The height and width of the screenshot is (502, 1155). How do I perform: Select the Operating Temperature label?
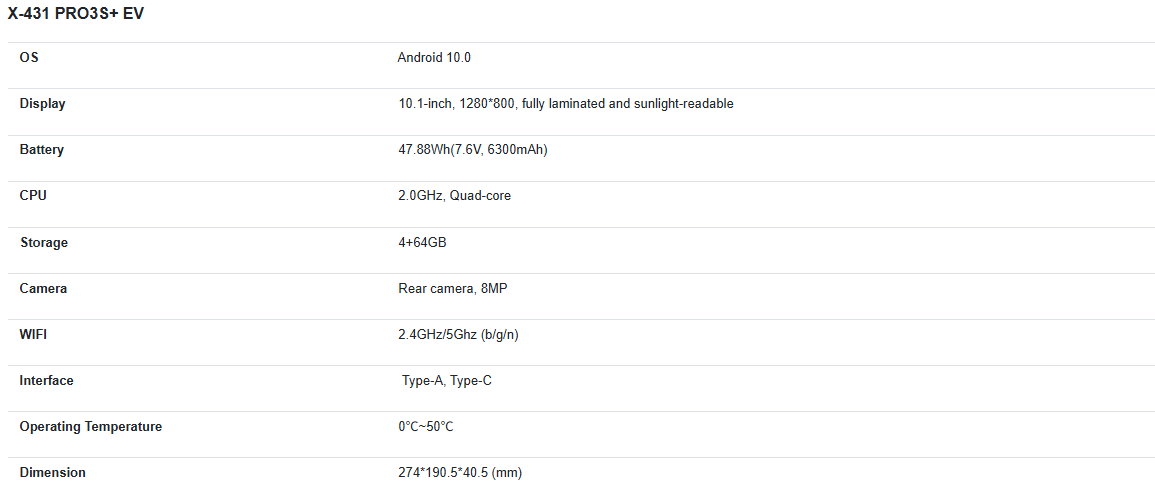pyautogui.click(x=91, y=427)
